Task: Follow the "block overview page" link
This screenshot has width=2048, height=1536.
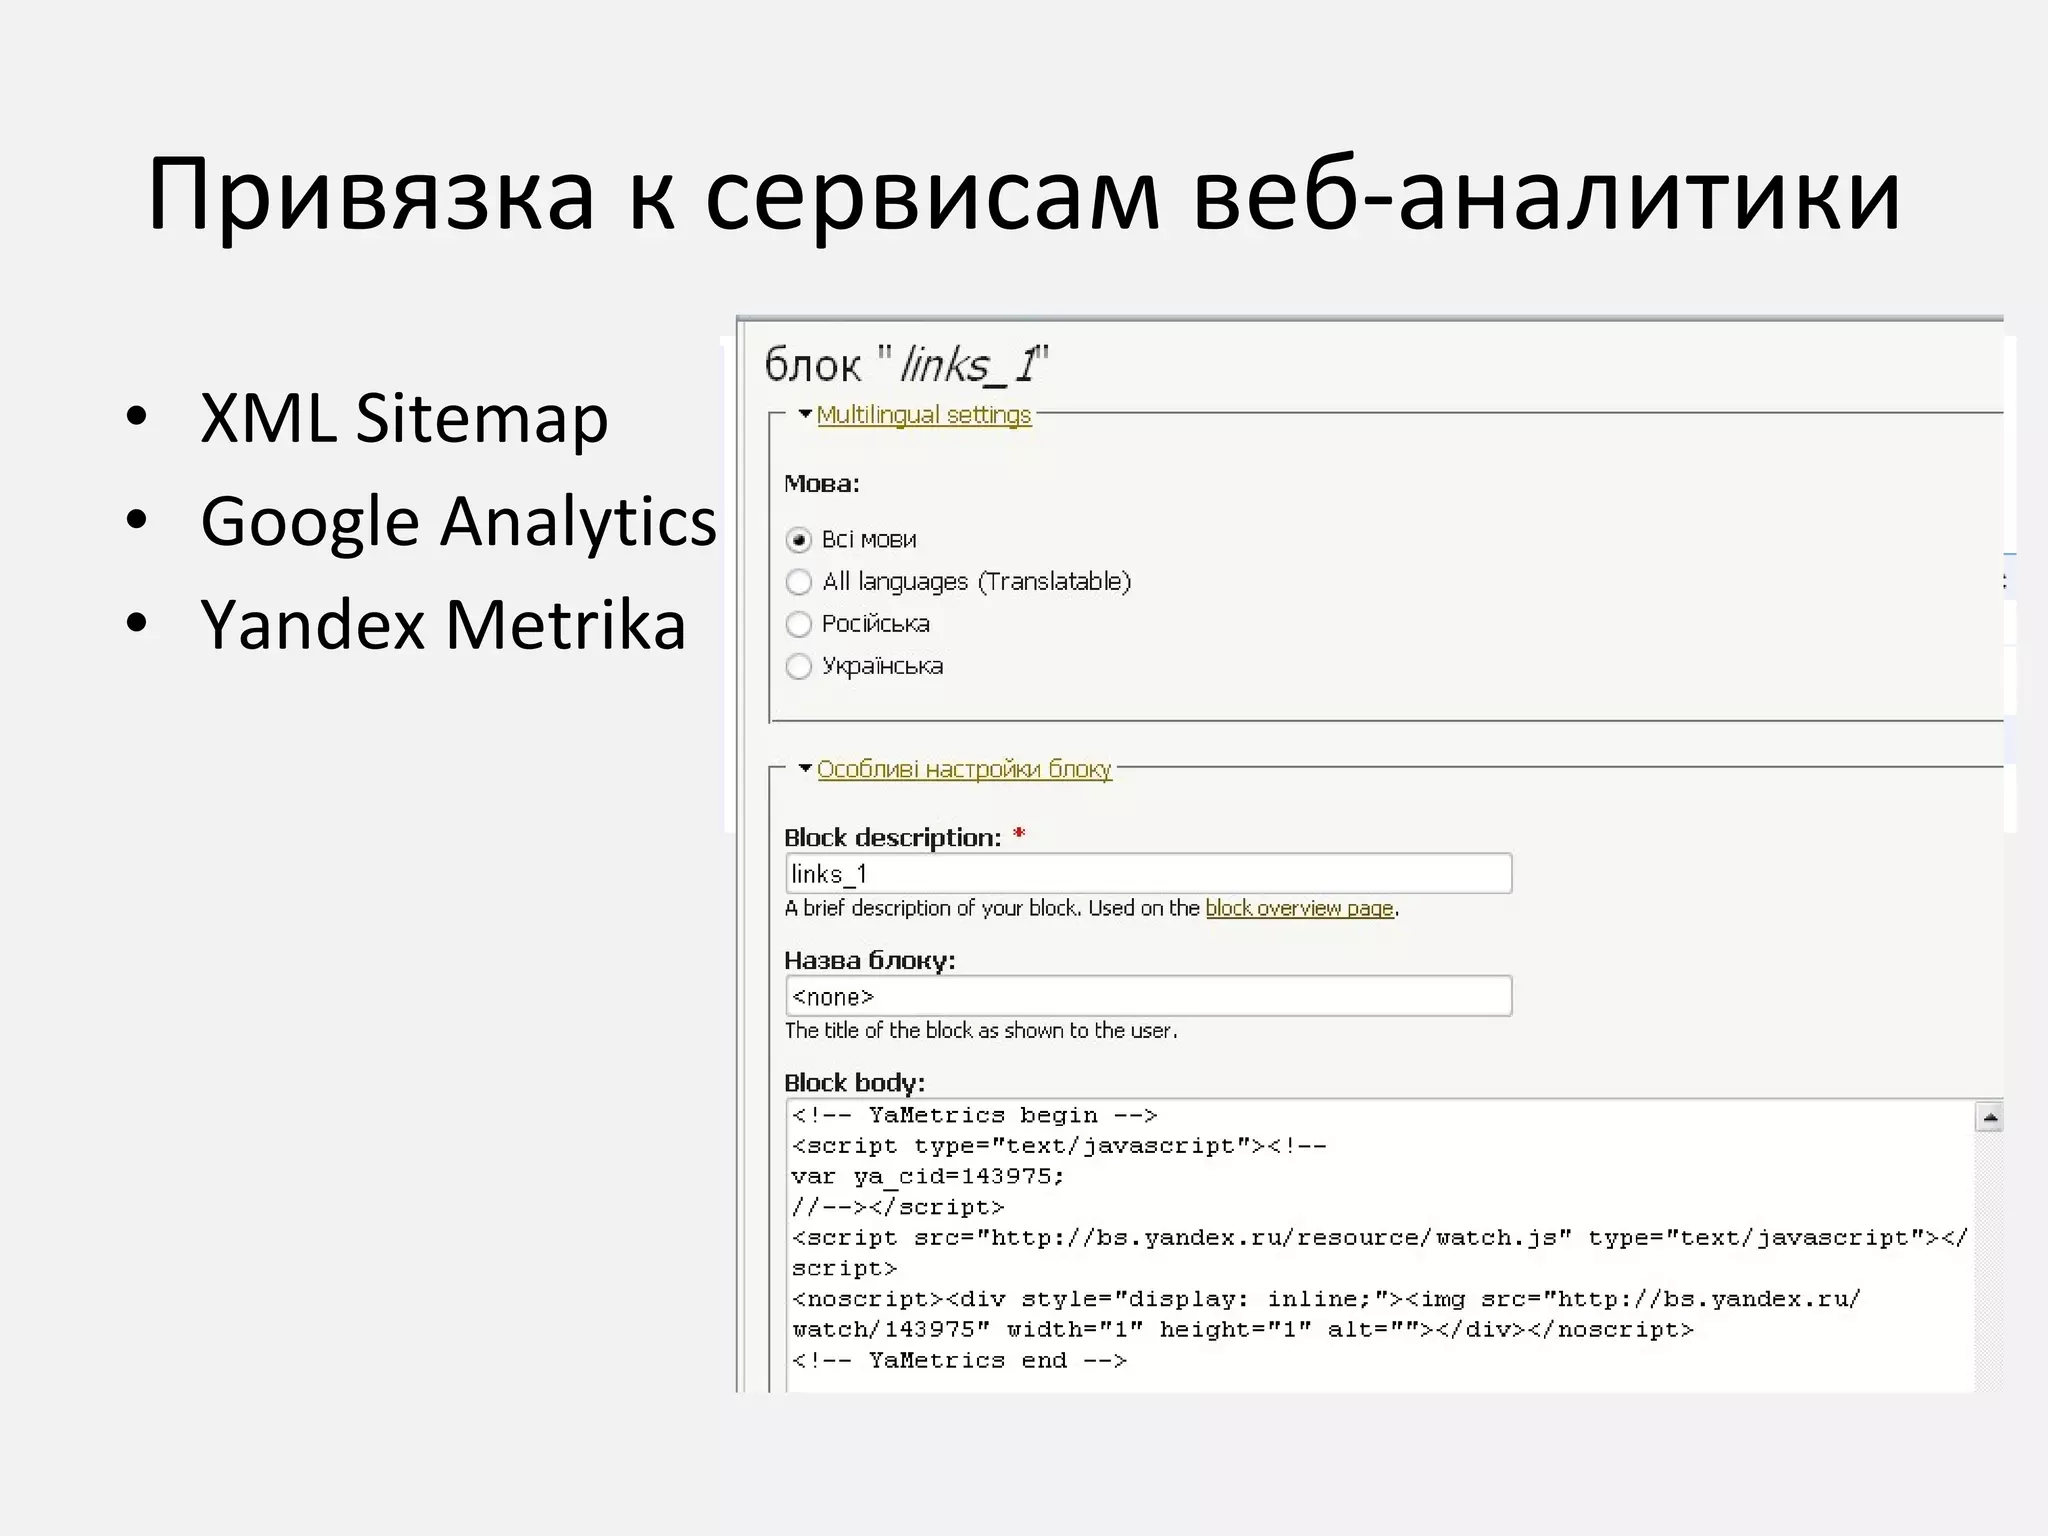Action: click(1299, 908)
